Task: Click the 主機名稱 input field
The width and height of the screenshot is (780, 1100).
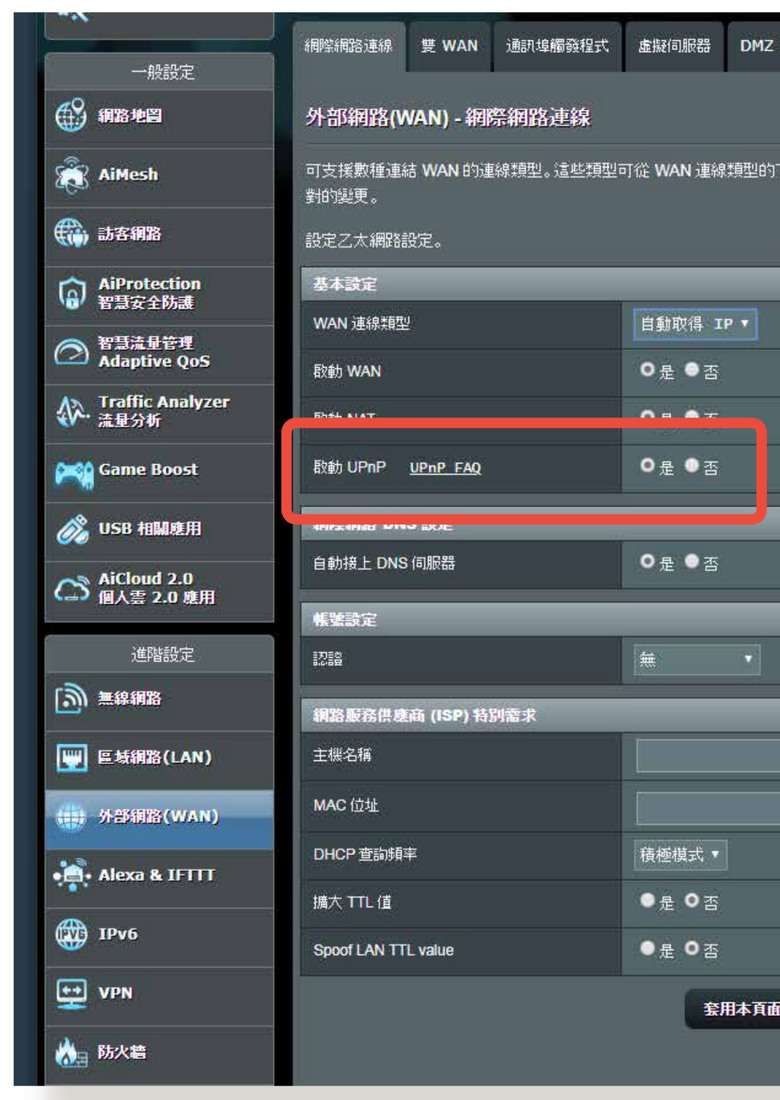Action: coord(708,756)
